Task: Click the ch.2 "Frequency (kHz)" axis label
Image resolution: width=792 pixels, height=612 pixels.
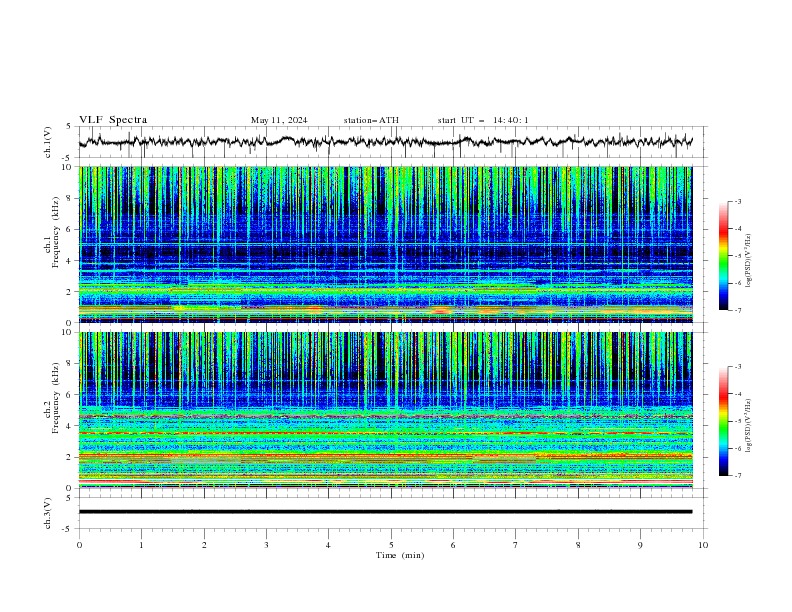Action: point(56,397)
